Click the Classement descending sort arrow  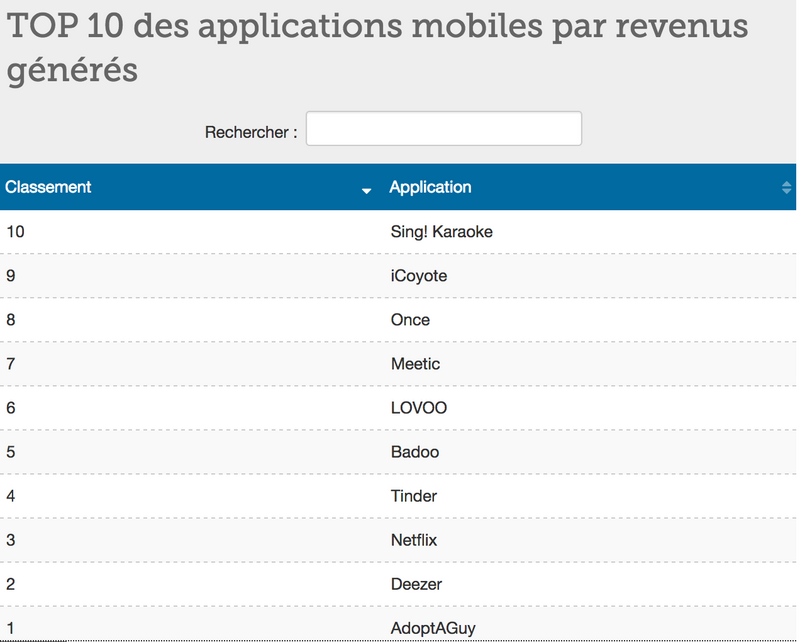click(x=366, y=191)
